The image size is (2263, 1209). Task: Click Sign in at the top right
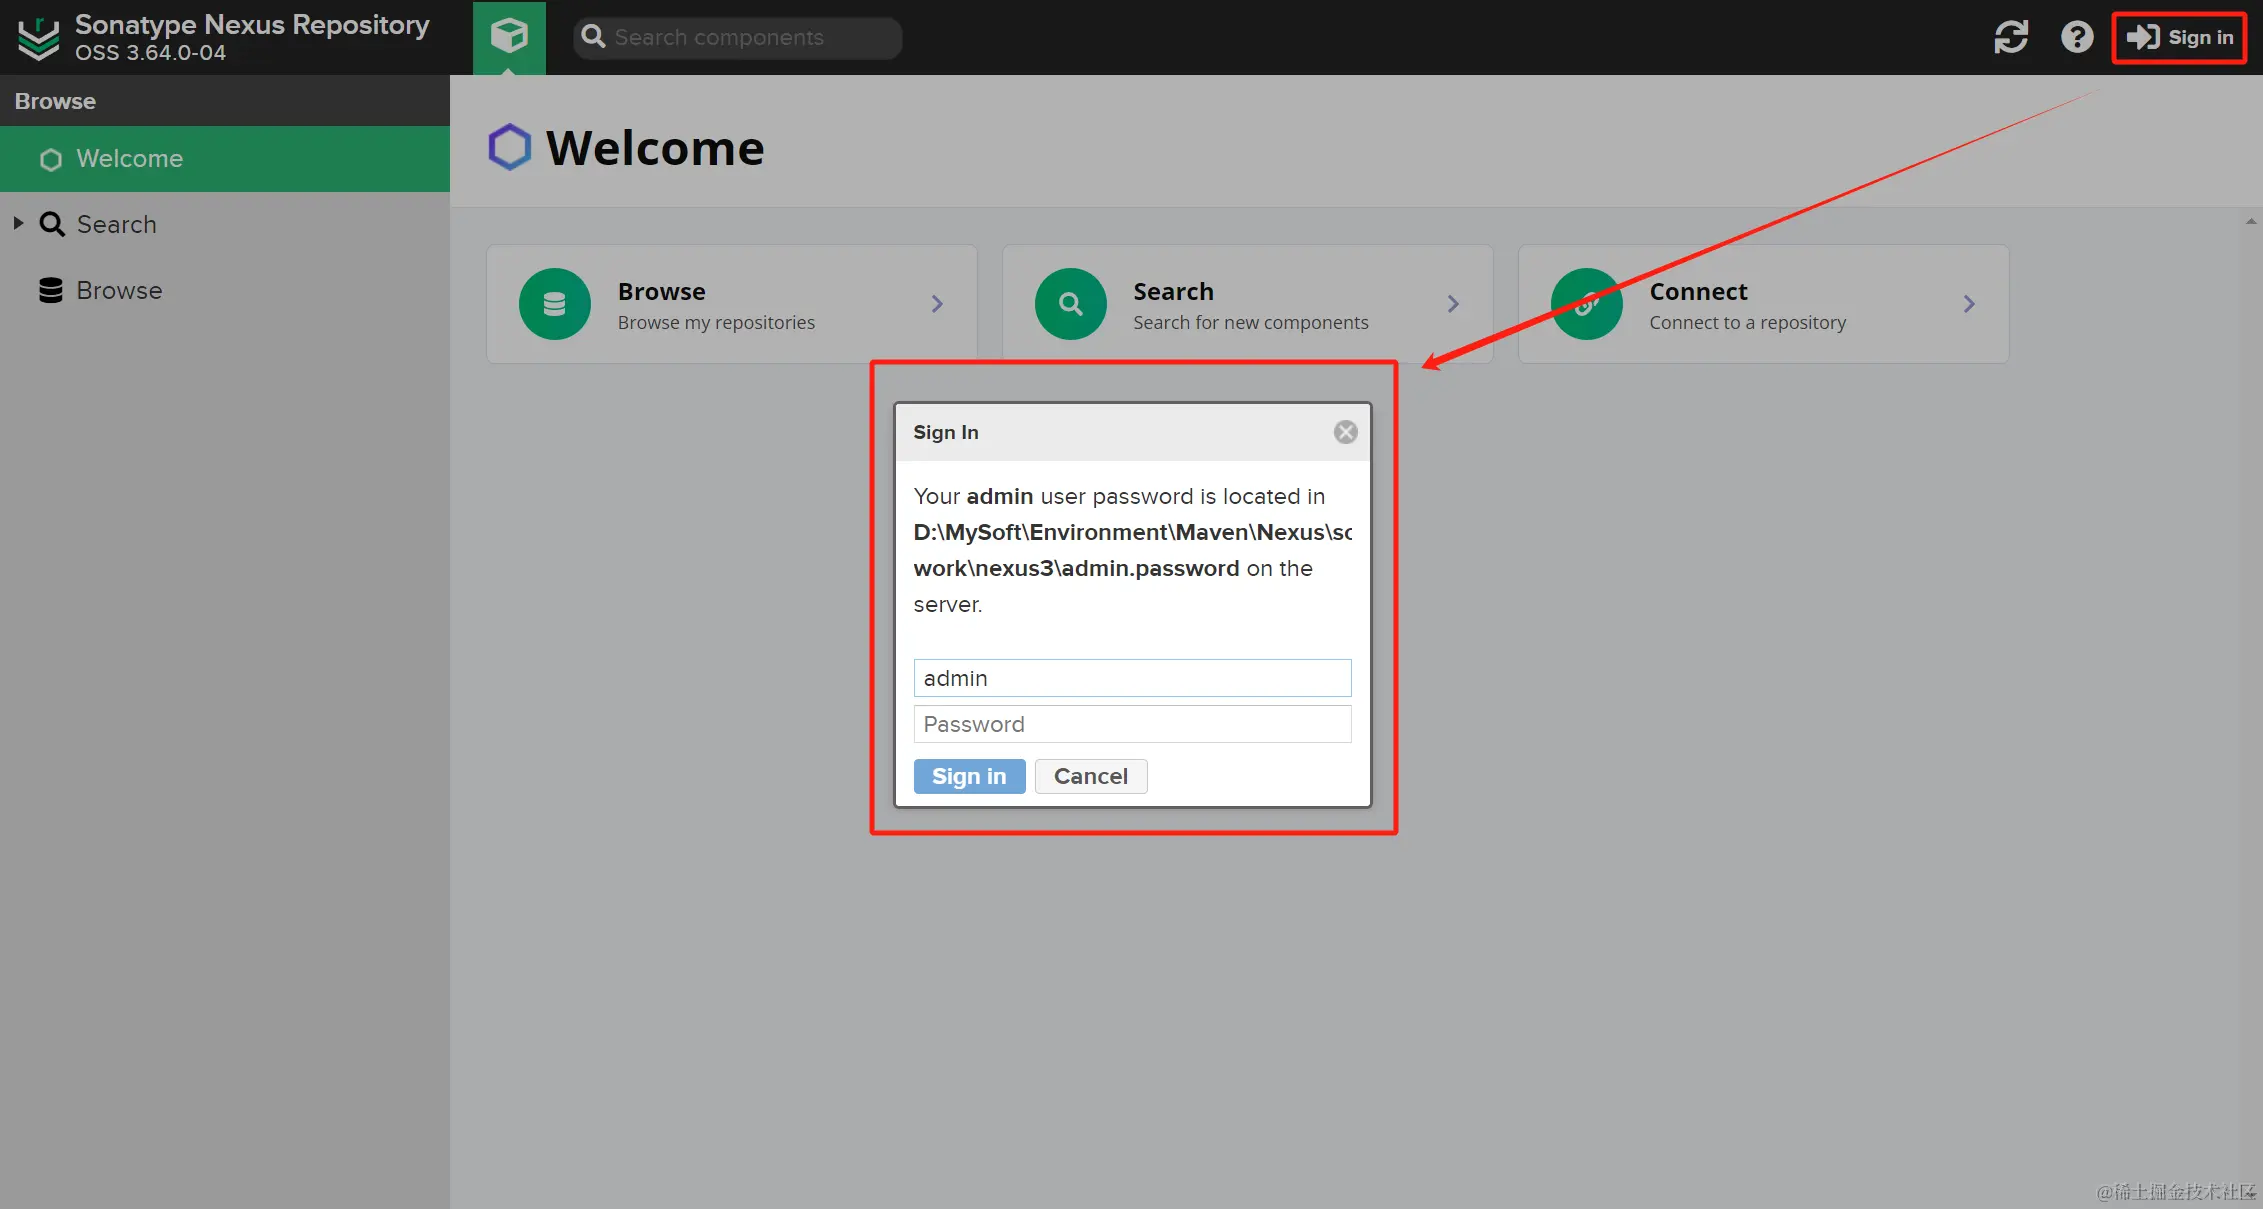tap(2179, 38)
